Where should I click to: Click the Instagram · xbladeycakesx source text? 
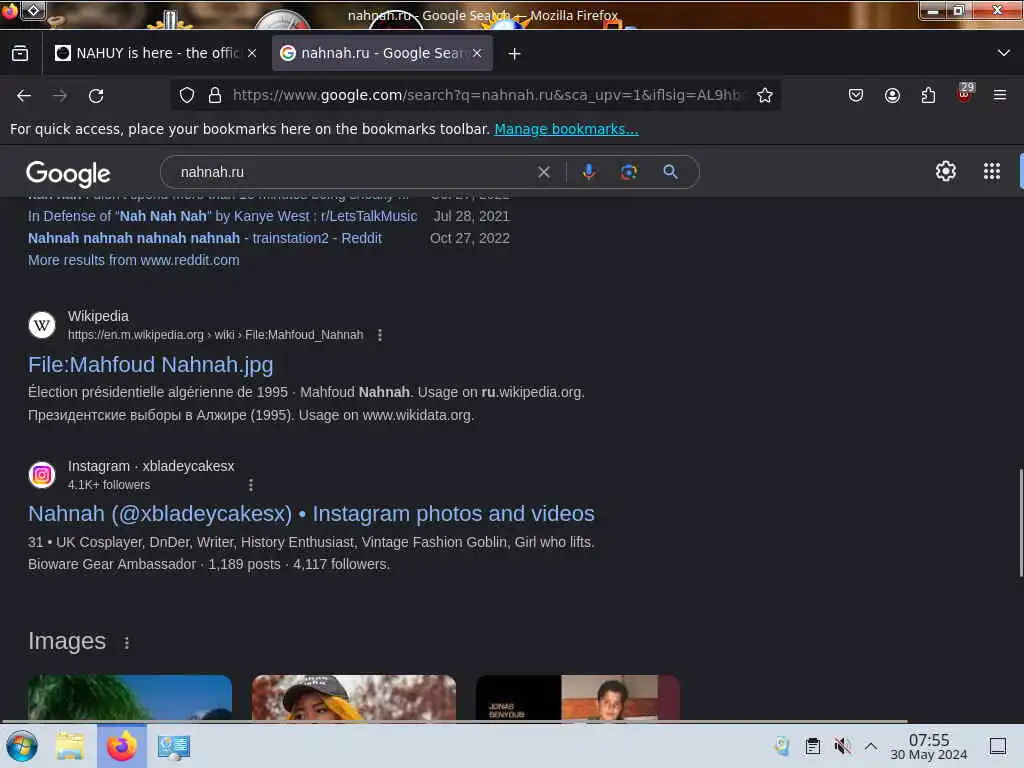(x=151, y=466)
